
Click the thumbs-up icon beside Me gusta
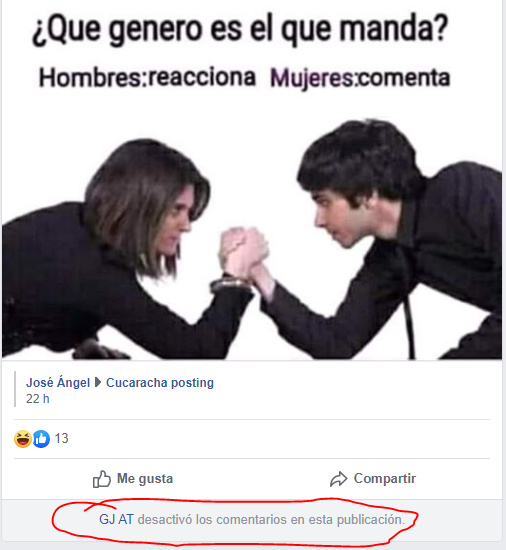pyautogui.click(x=102, y=479)
